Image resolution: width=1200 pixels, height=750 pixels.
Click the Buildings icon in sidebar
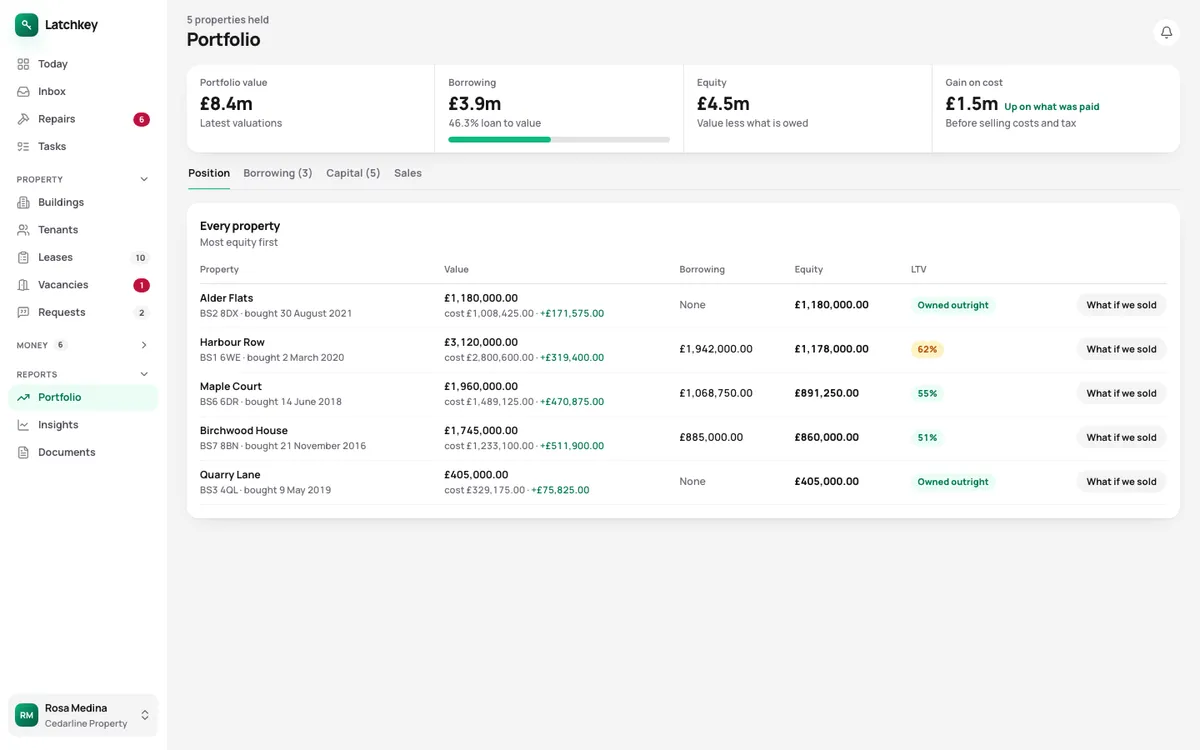(23, 203)
